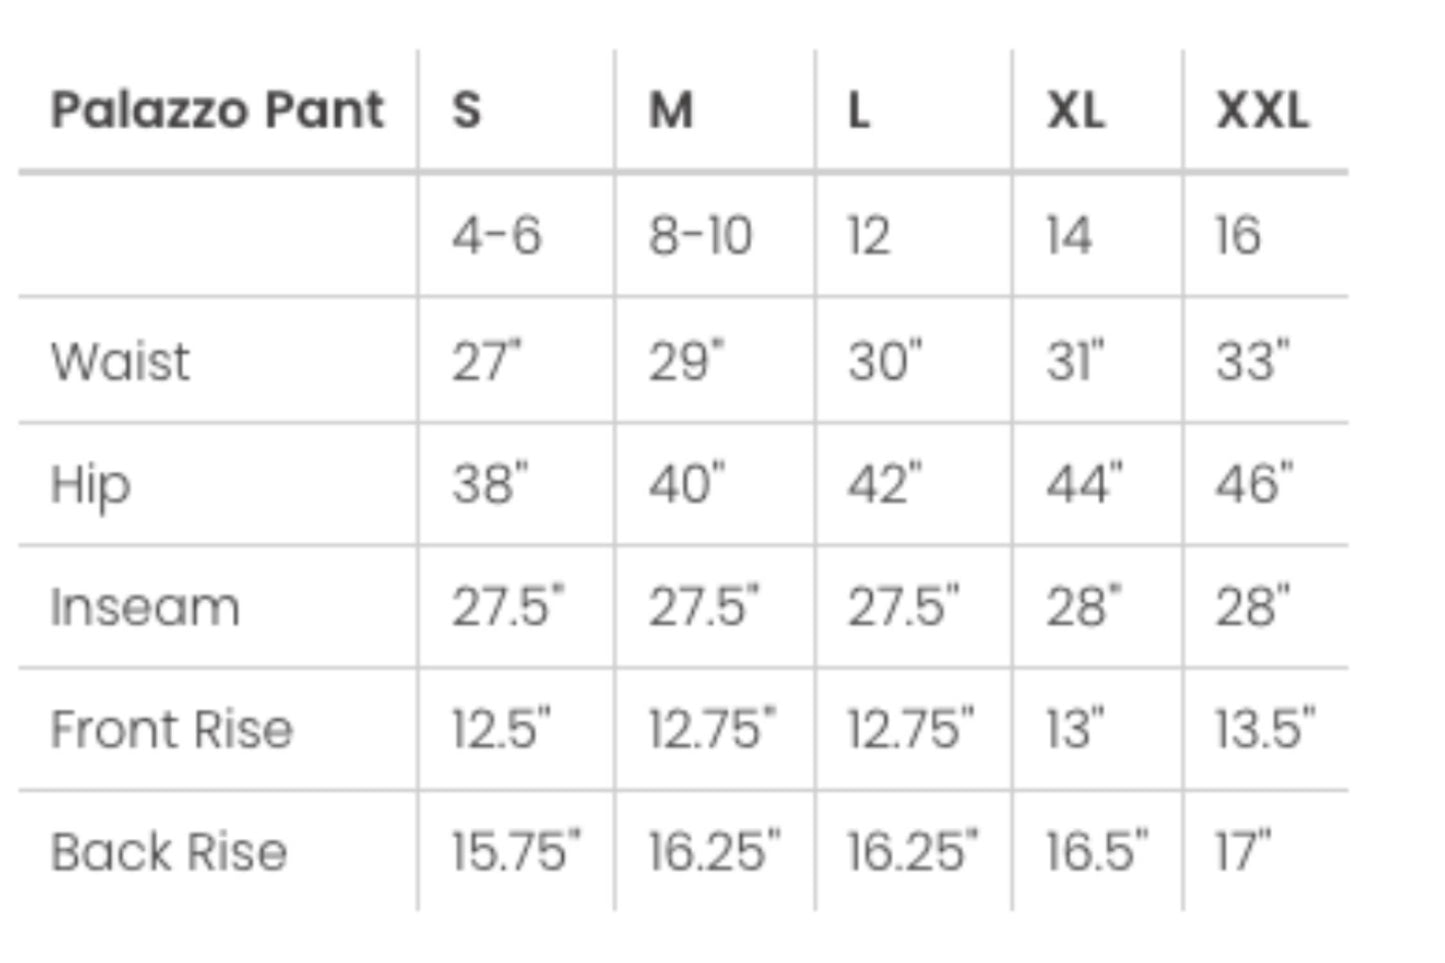The width and height of the screenshot is (1445, 963).
Task: Select the M size column header
Action: pos(670,110)
